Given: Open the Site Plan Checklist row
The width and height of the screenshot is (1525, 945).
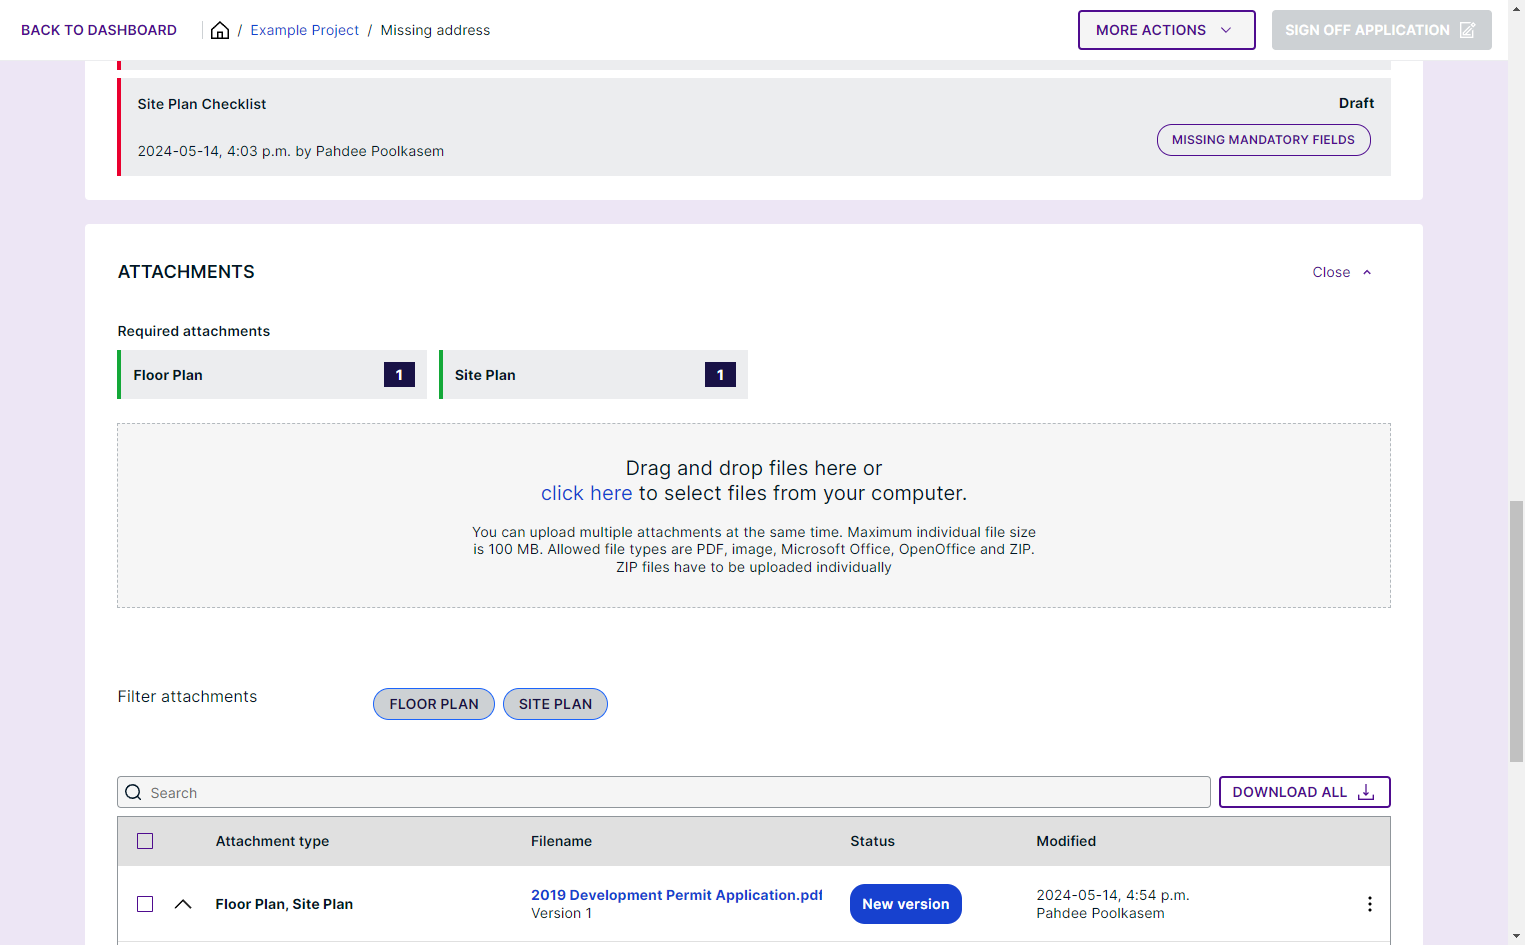Looking at the screenshot, I should coord(755,127).
